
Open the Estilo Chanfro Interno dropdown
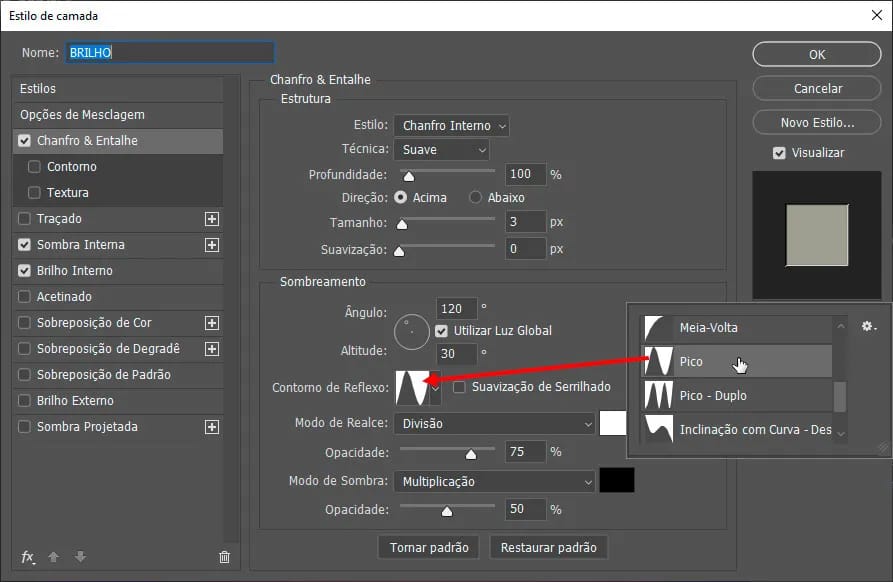tap(451, 125)
